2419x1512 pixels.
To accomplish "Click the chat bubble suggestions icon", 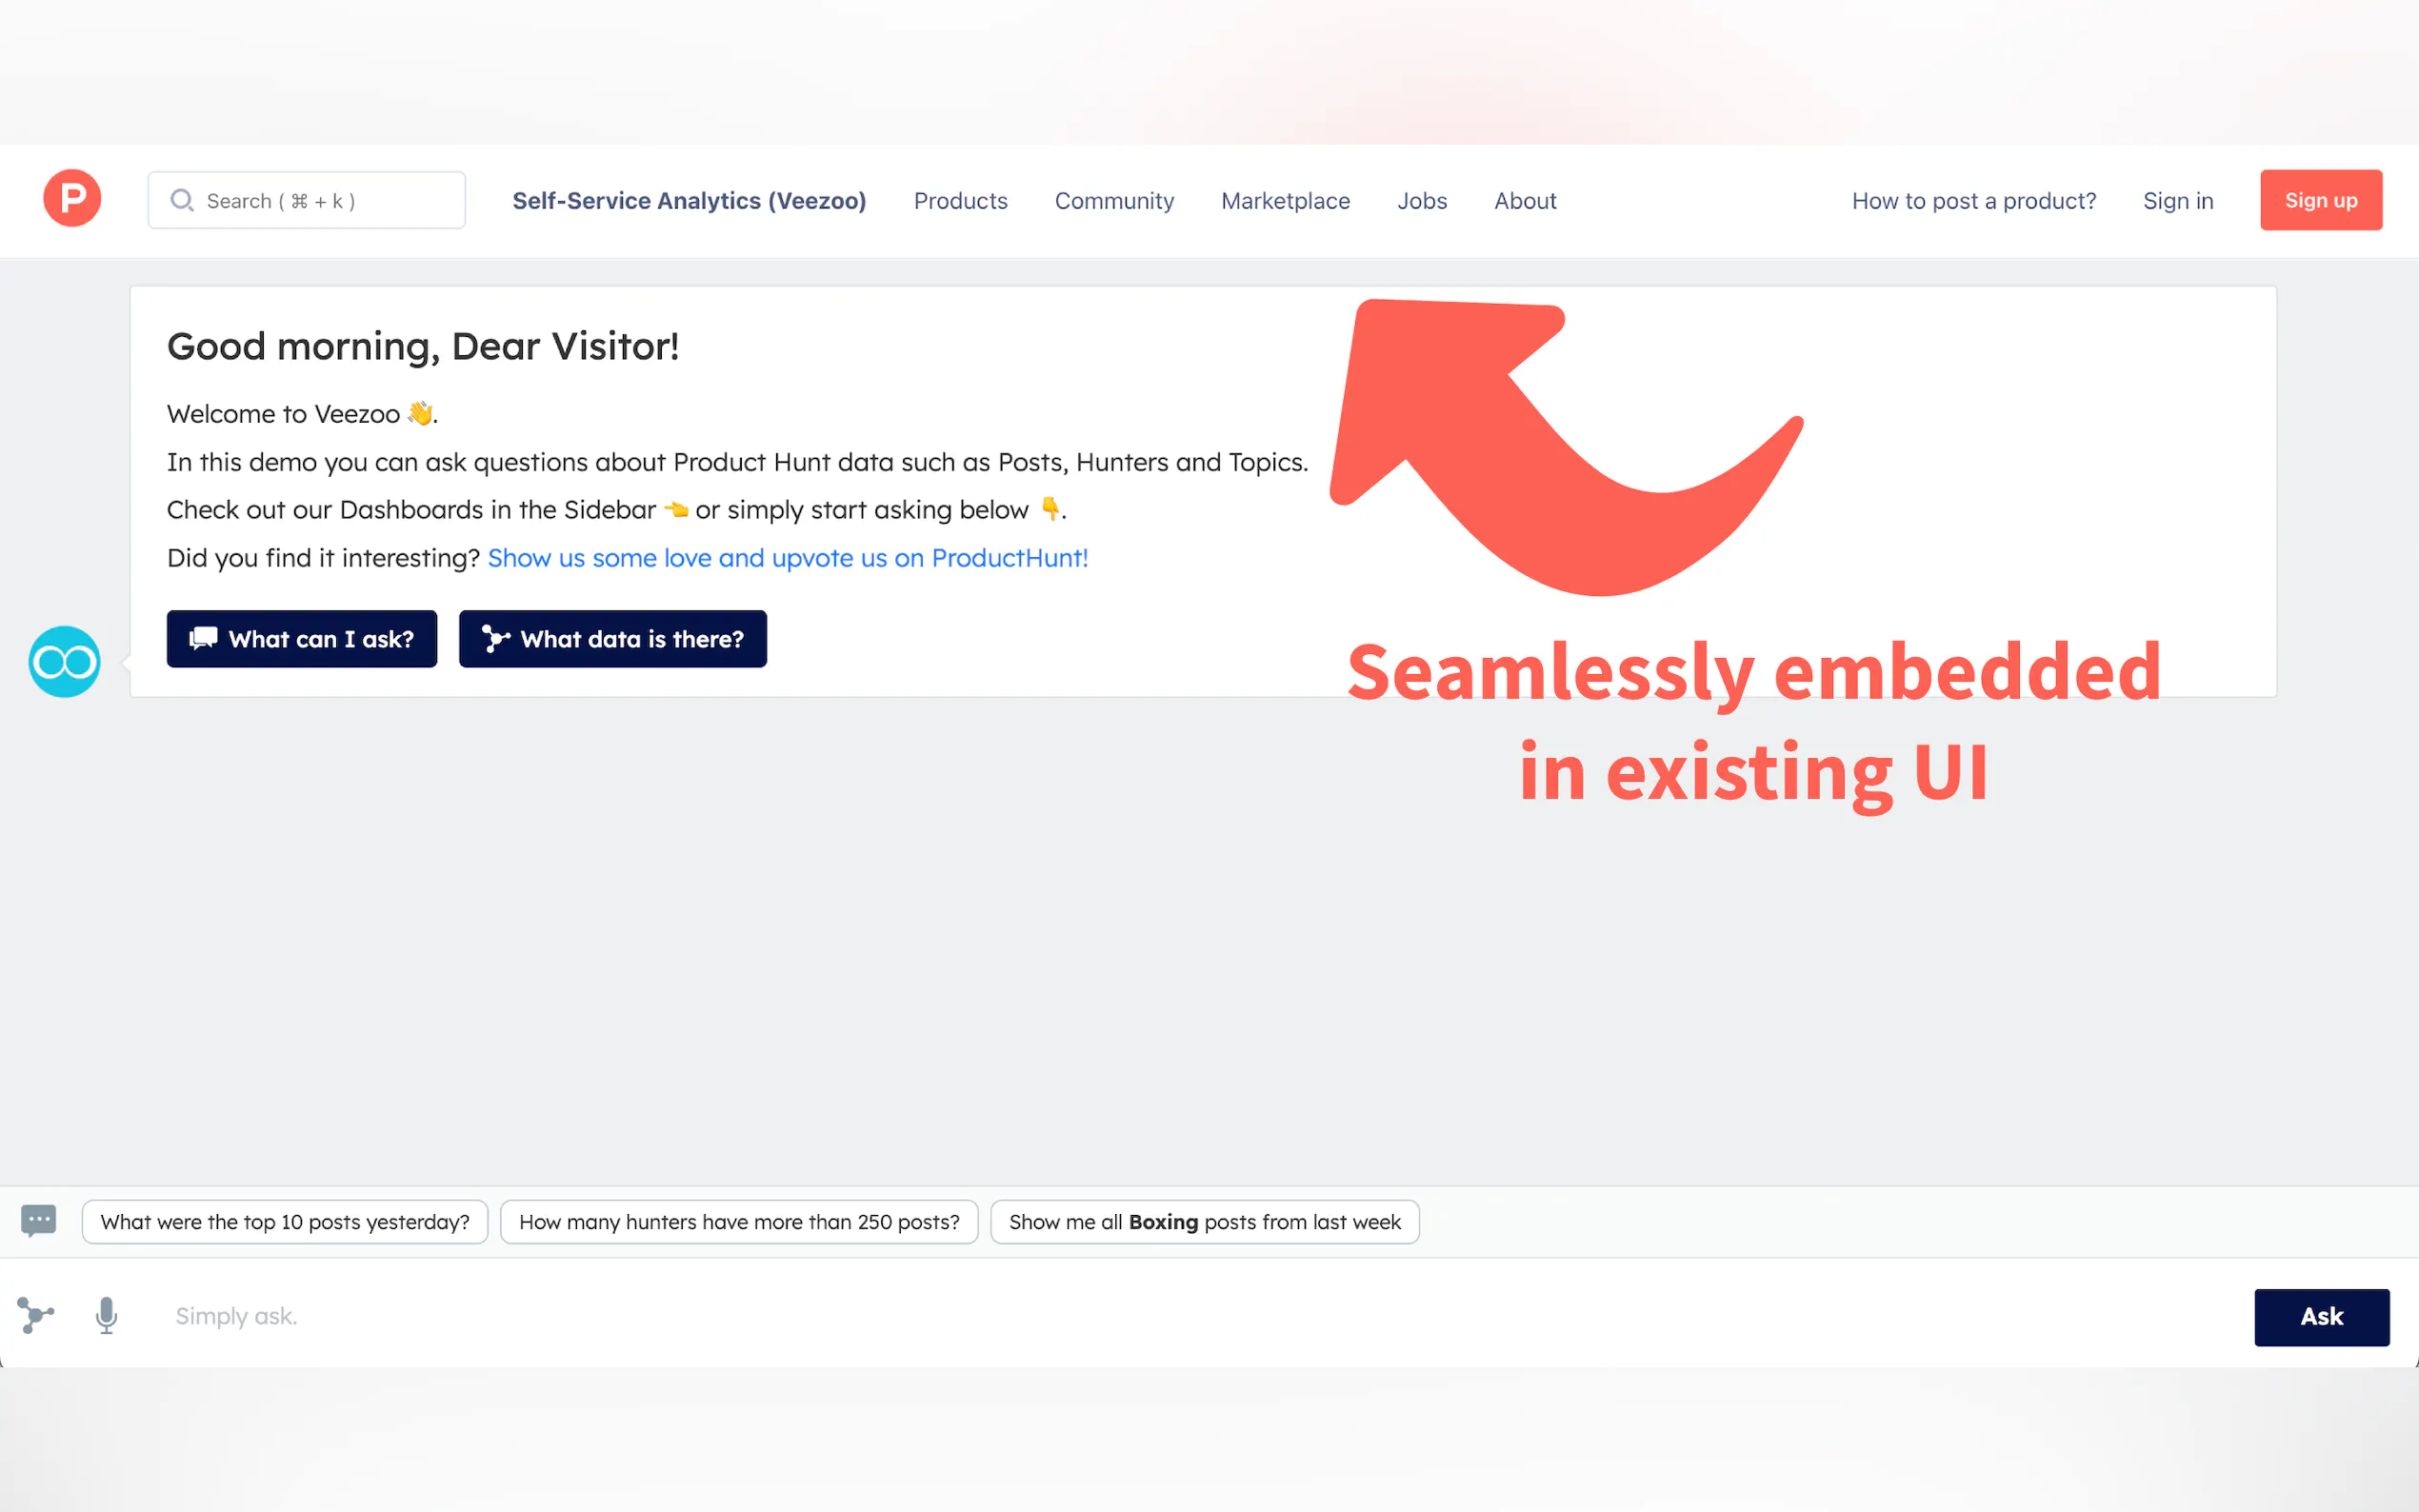I will [39, 1221].
